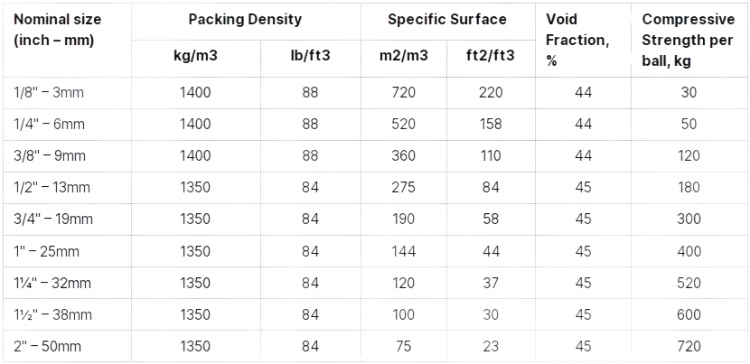This screenshot has height=364, width=750.
Task: Select the 2" – 50mm row label
Action: coord(47,346)
